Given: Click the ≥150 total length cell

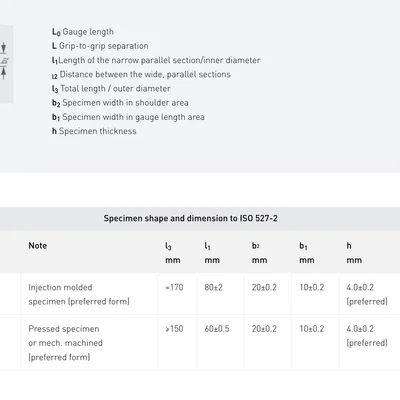Looking at the screenshot, I should click(x=174, y=329).
